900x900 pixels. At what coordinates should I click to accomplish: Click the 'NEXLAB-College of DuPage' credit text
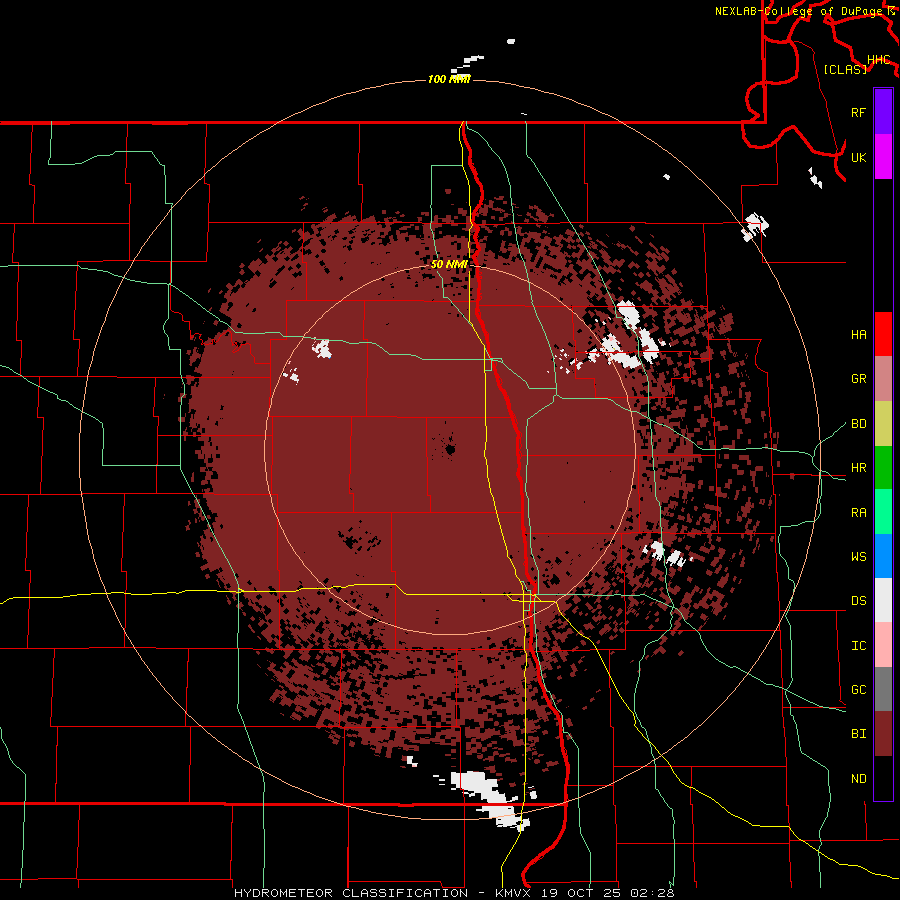[800, 11]
